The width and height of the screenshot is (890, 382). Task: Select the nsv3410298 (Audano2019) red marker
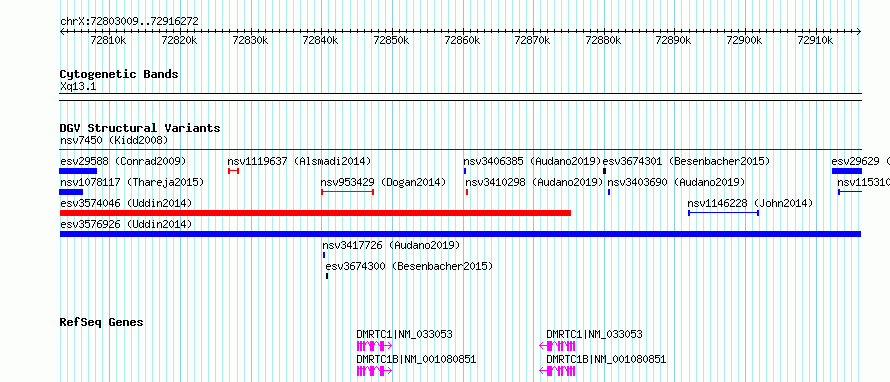pos(467,192)
